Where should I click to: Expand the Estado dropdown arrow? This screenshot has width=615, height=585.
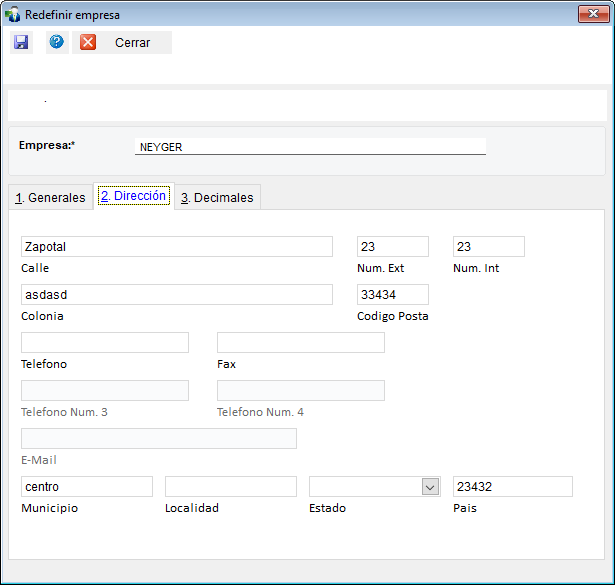430,487
